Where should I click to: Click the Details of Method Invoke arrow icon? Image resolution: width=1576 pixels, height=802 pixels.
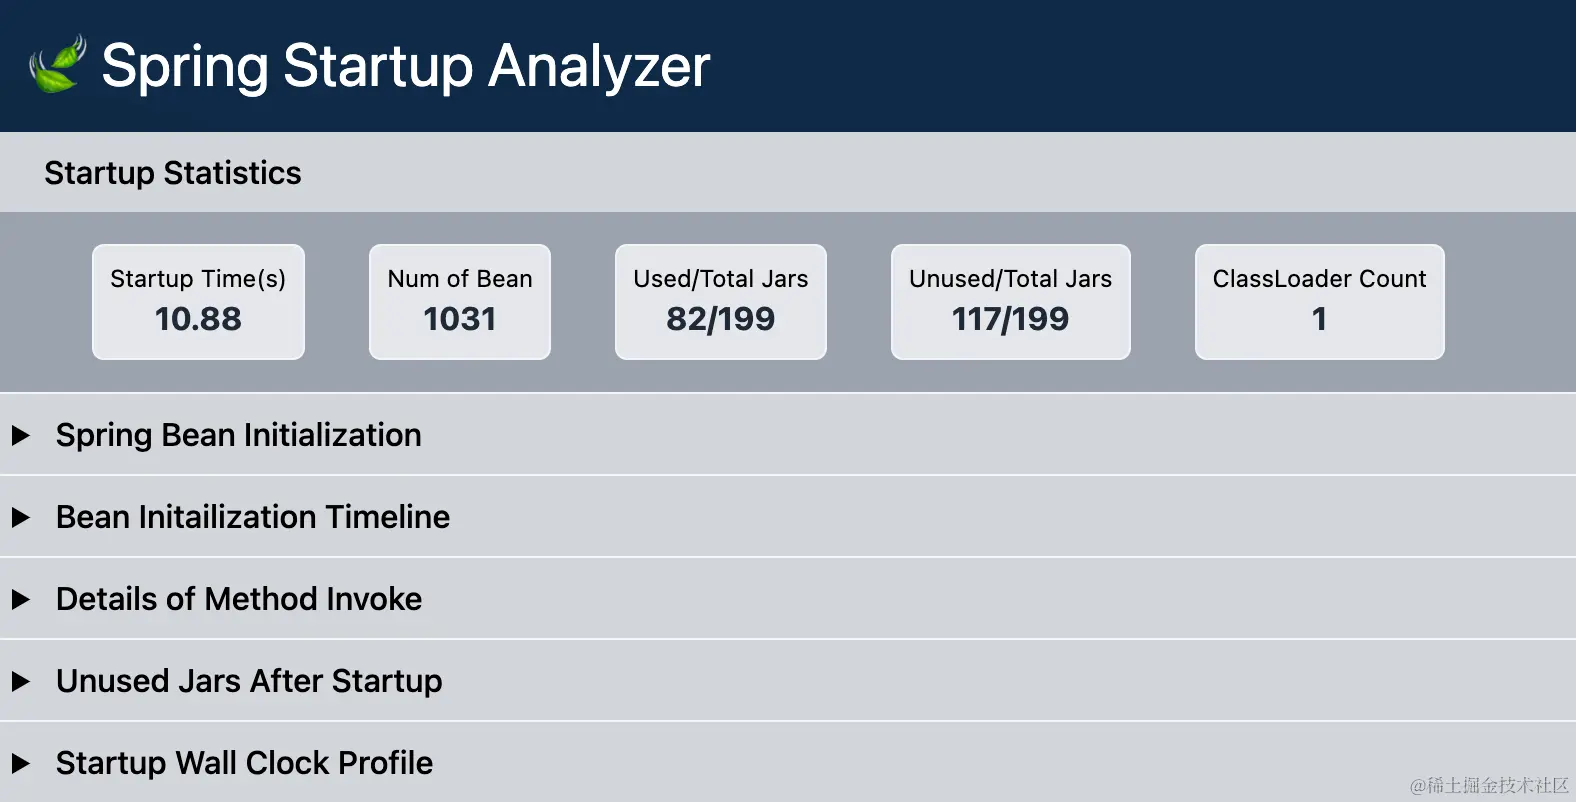[22, 599]
